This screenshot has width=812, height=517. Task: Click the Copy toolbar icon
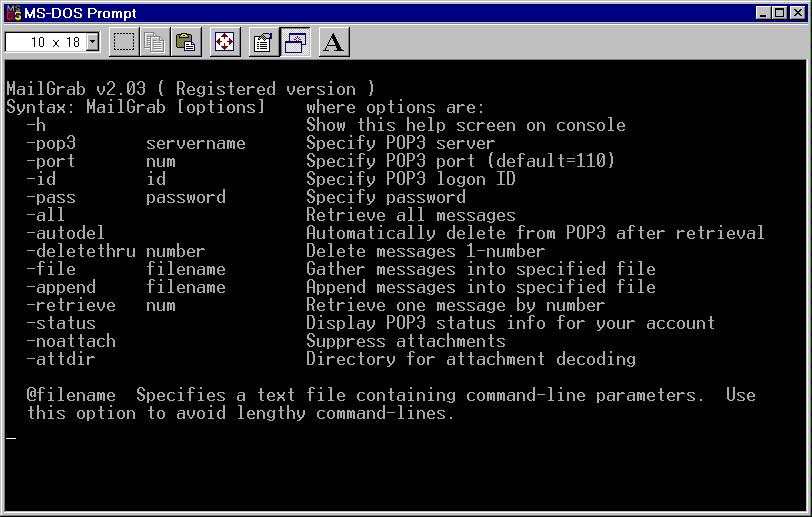(x=154, y=42)
